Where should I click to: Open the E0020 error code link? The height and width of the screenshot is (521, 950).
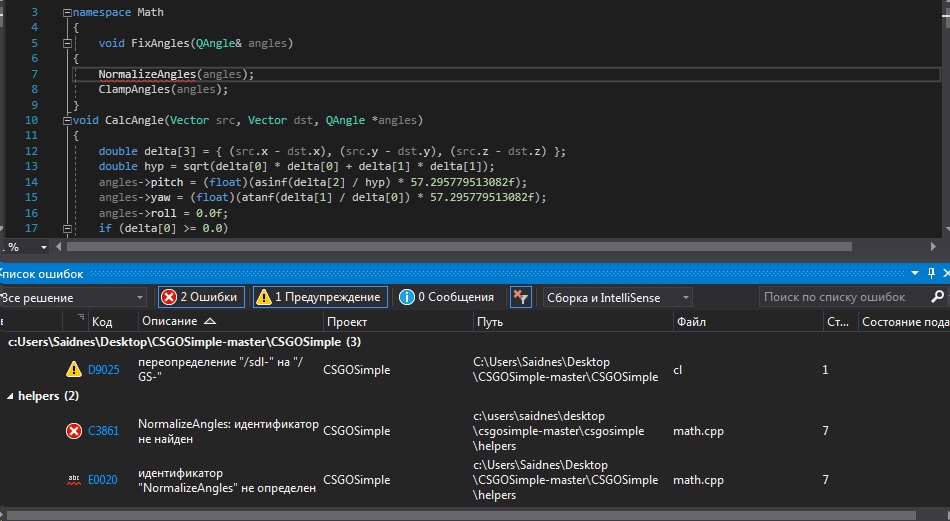pos(103,480)
